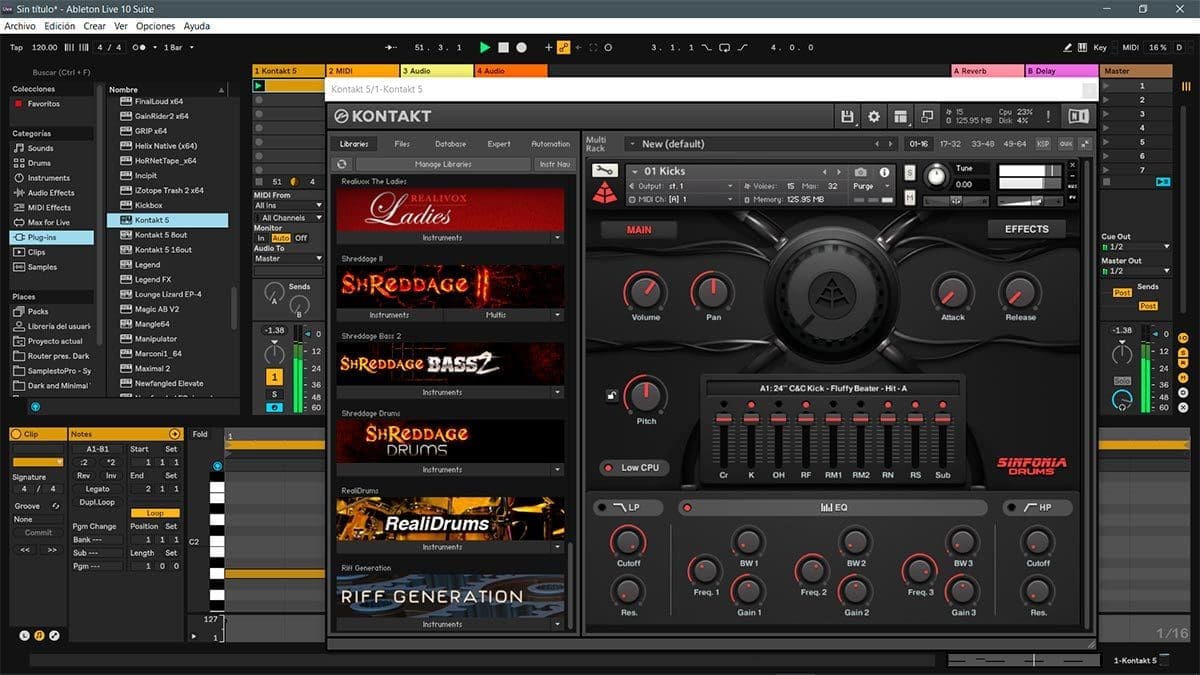This screenshot has width=1200, height=675.
Task: Click the Tap tempo button
Action: (16, 47)
